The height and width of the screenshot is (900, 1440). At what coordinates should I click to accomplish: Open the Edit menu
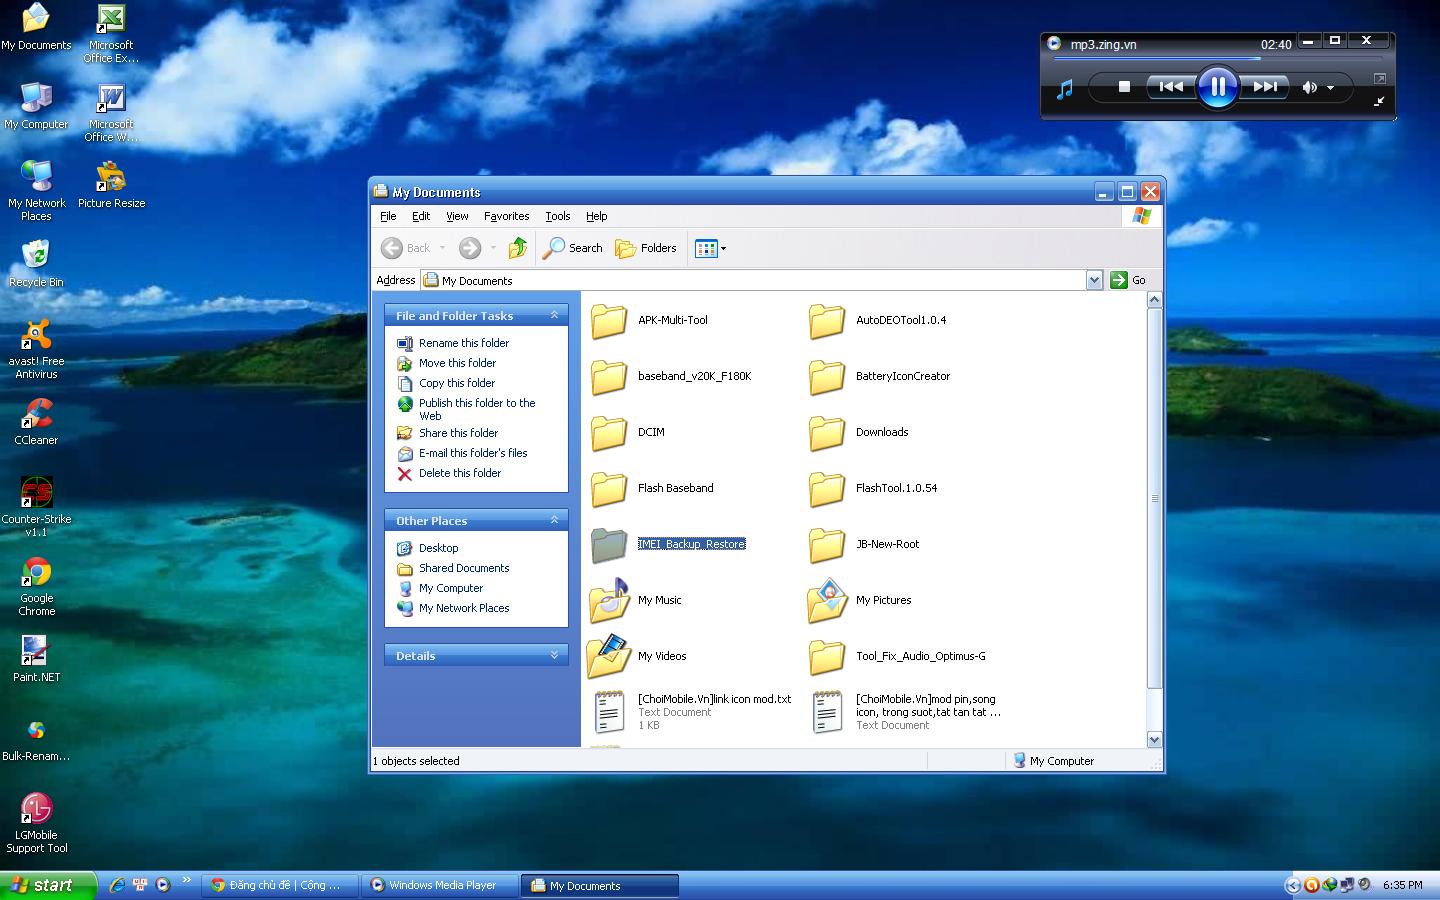click(x=421, y=216)
